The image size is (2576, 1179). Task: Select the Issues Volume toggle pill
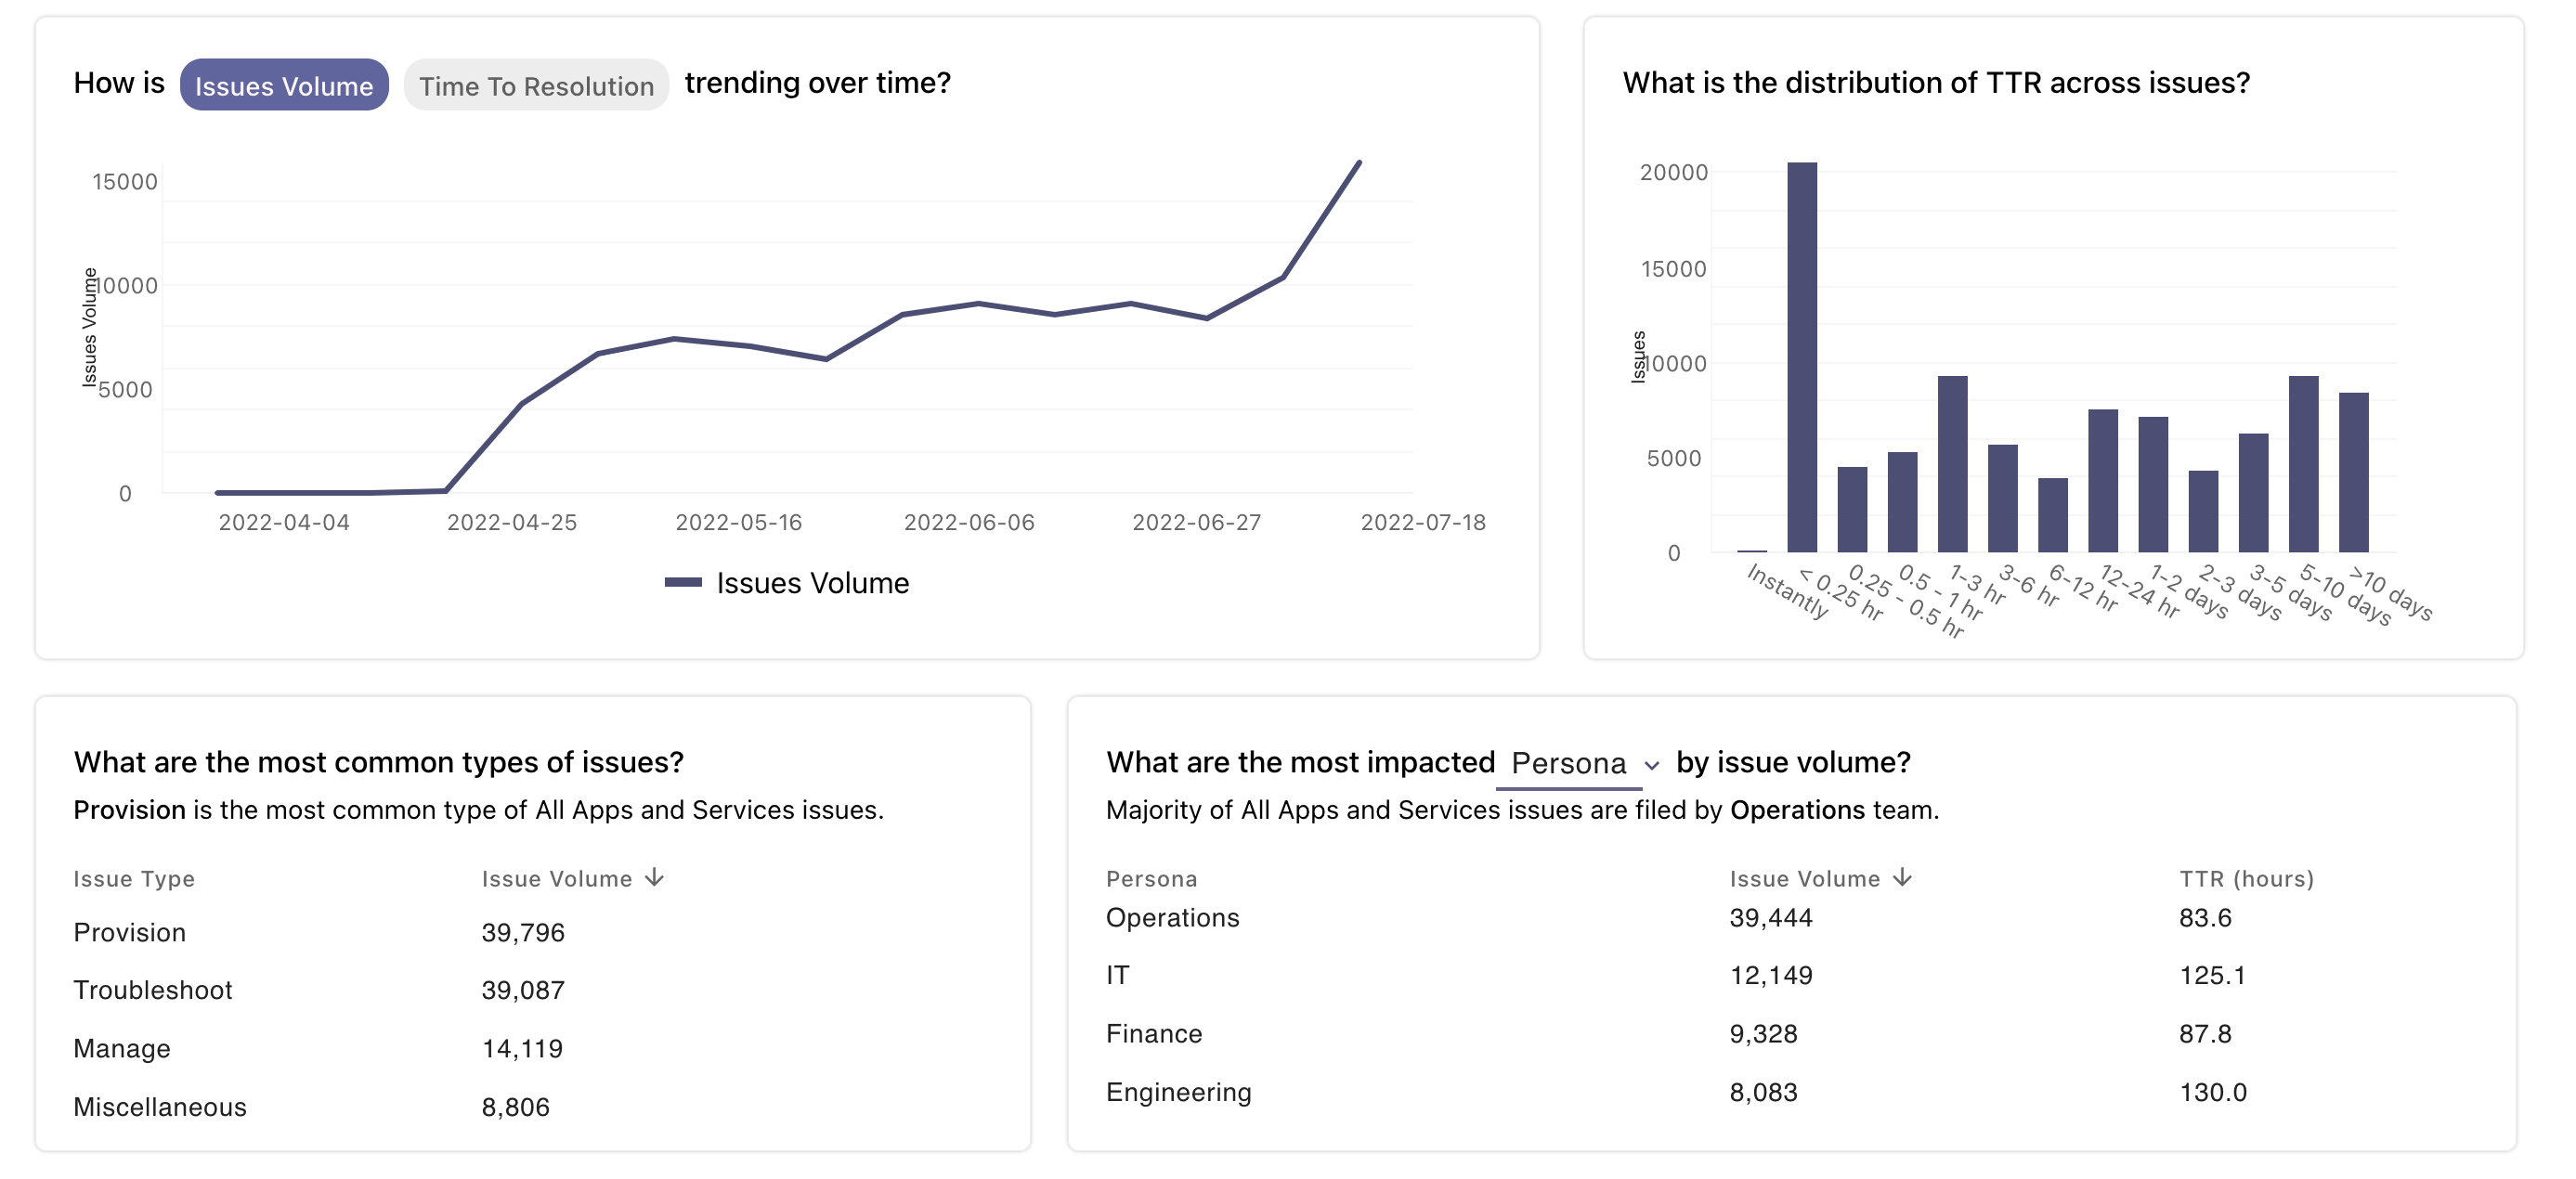(x=284, y=86)
